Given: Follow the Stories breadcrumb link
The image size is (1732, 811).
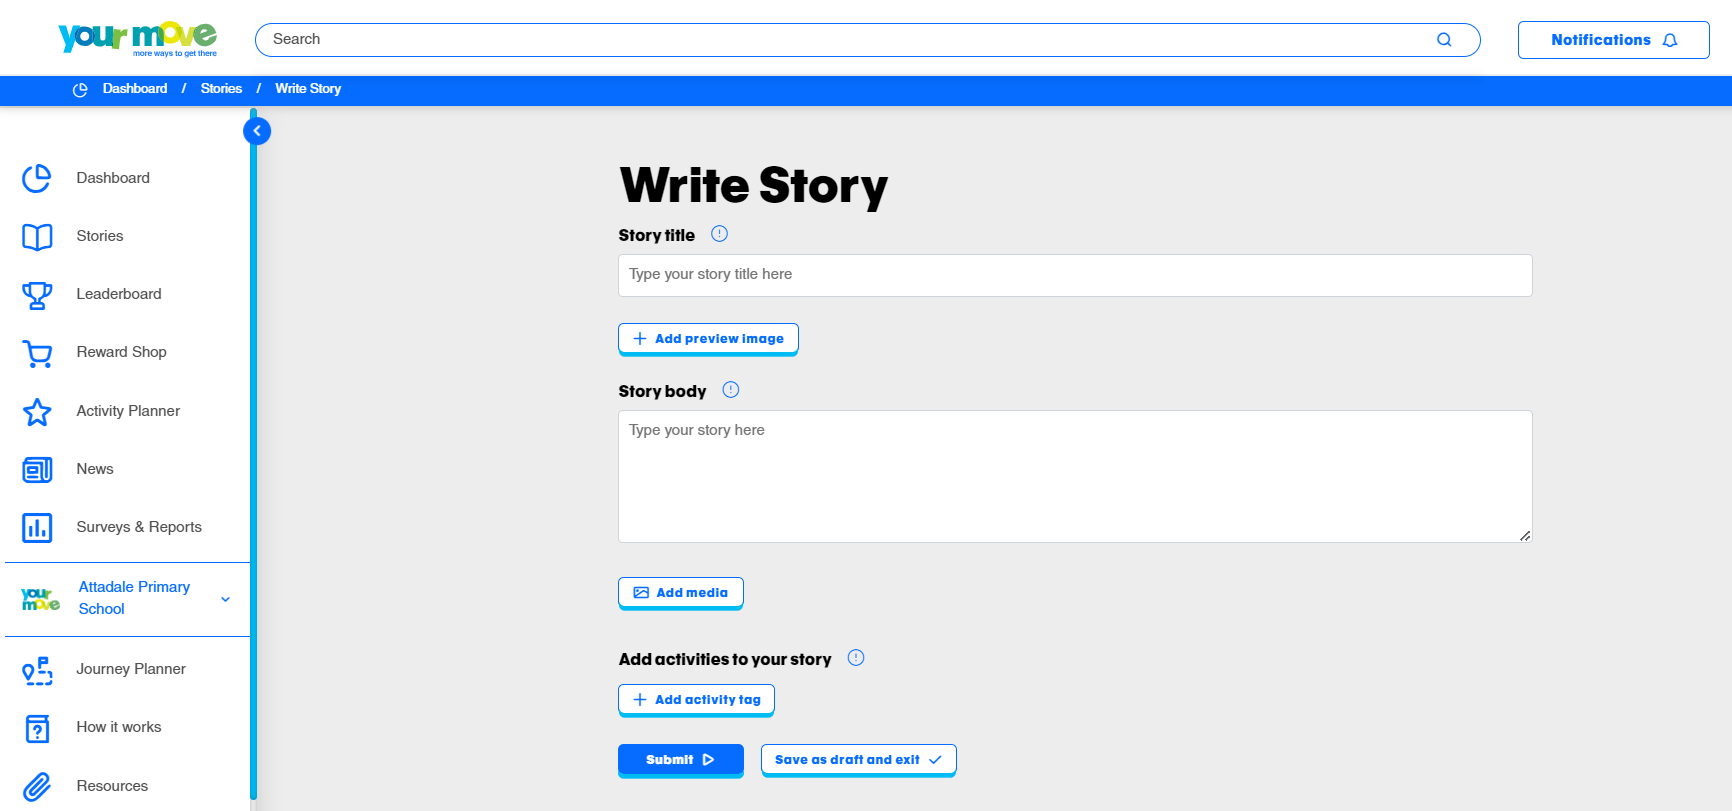Looking at the screenshot, I should coord(221,89).
